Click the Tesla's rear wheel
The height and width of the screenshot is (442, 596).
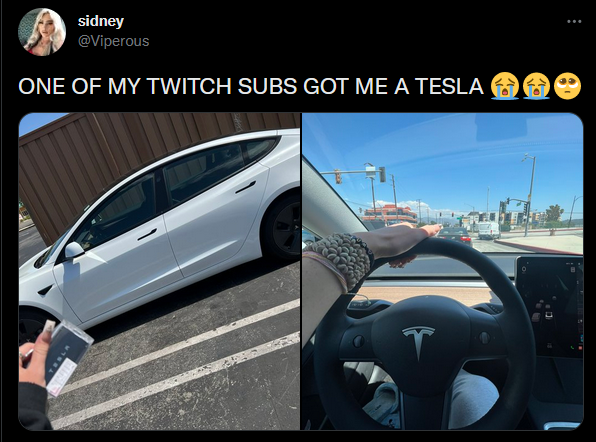tap(283, 228)
